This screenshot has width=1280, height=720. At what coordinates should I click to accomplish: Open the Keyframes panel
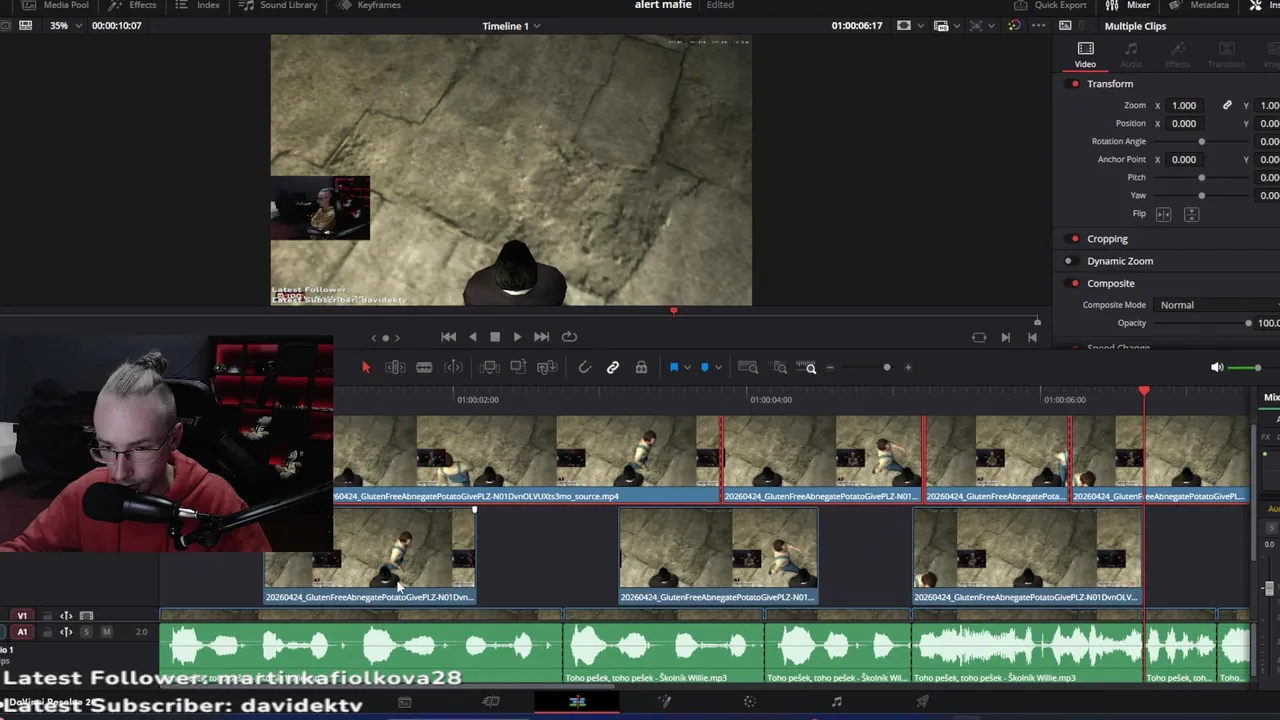369,5
